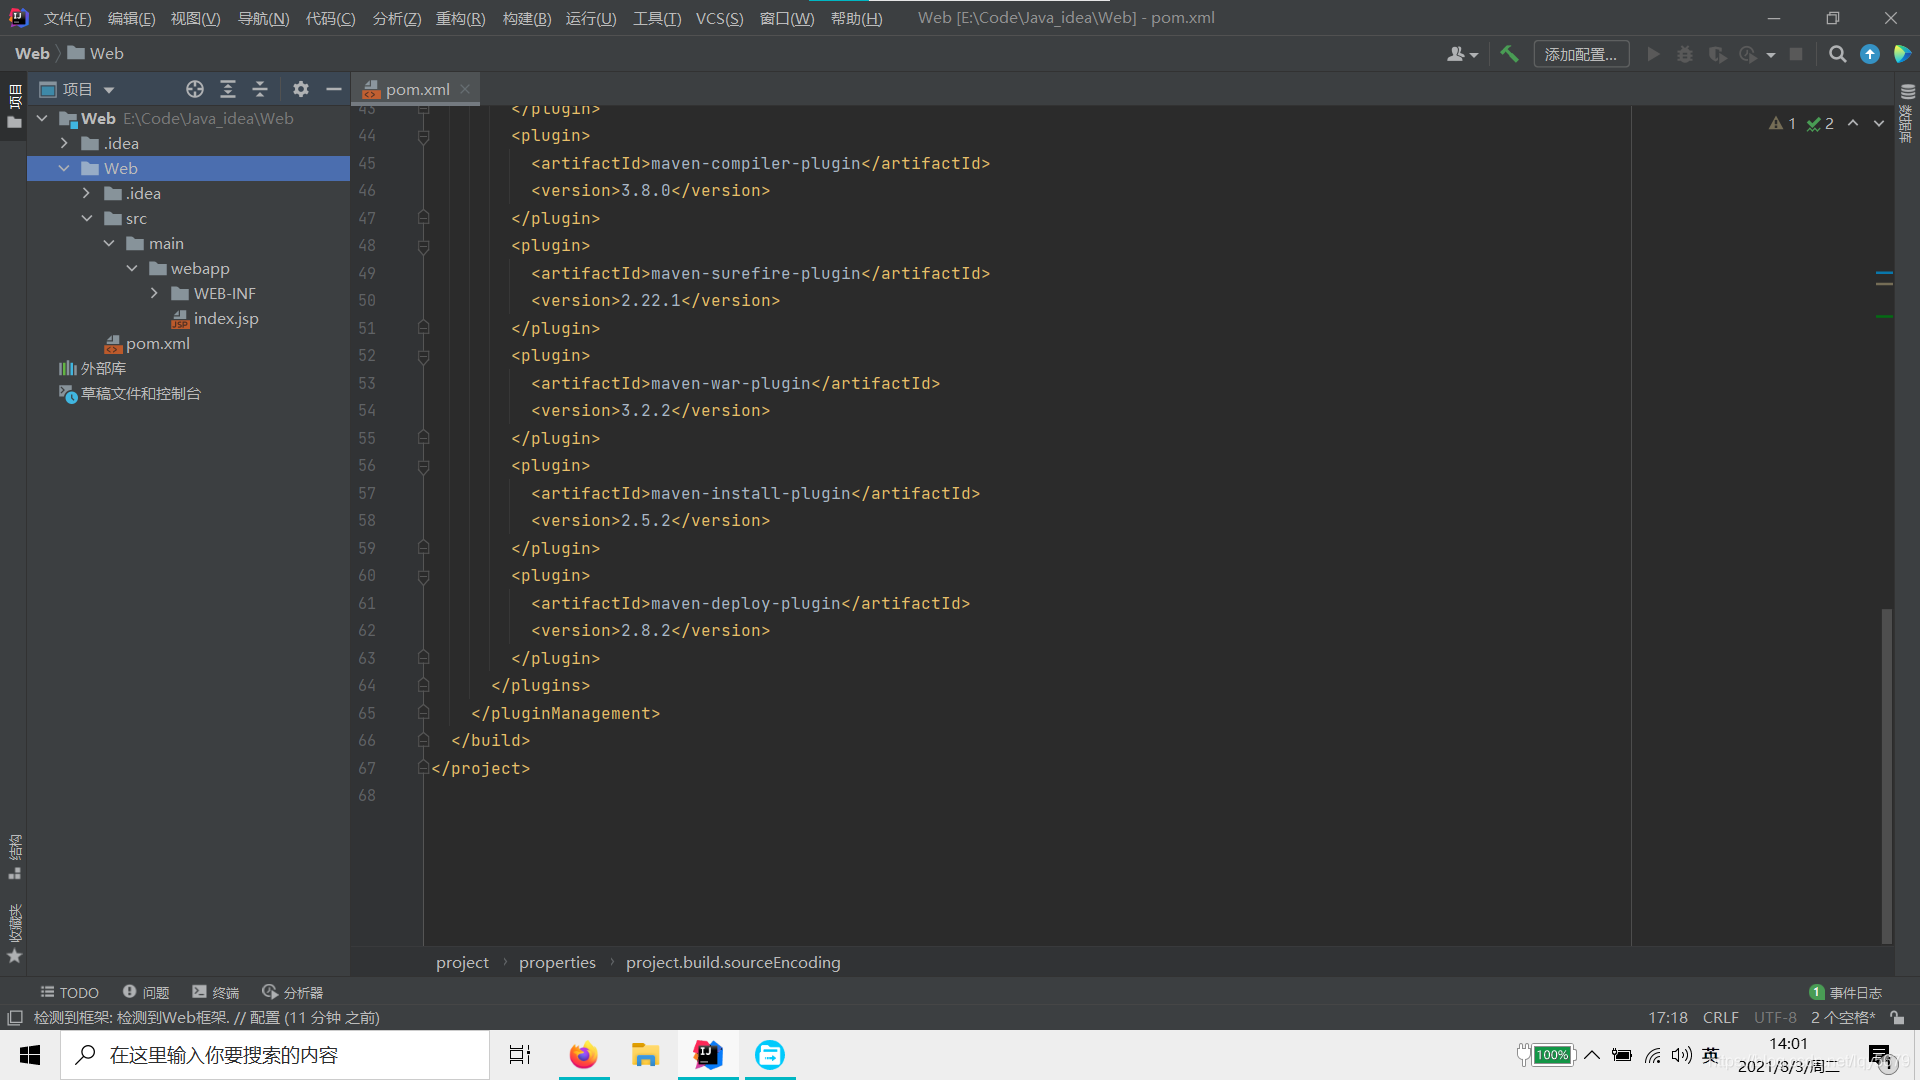This screenshot has height=1080, width=1920.
Task: Hide the project tool window
Action: [334, 89]
